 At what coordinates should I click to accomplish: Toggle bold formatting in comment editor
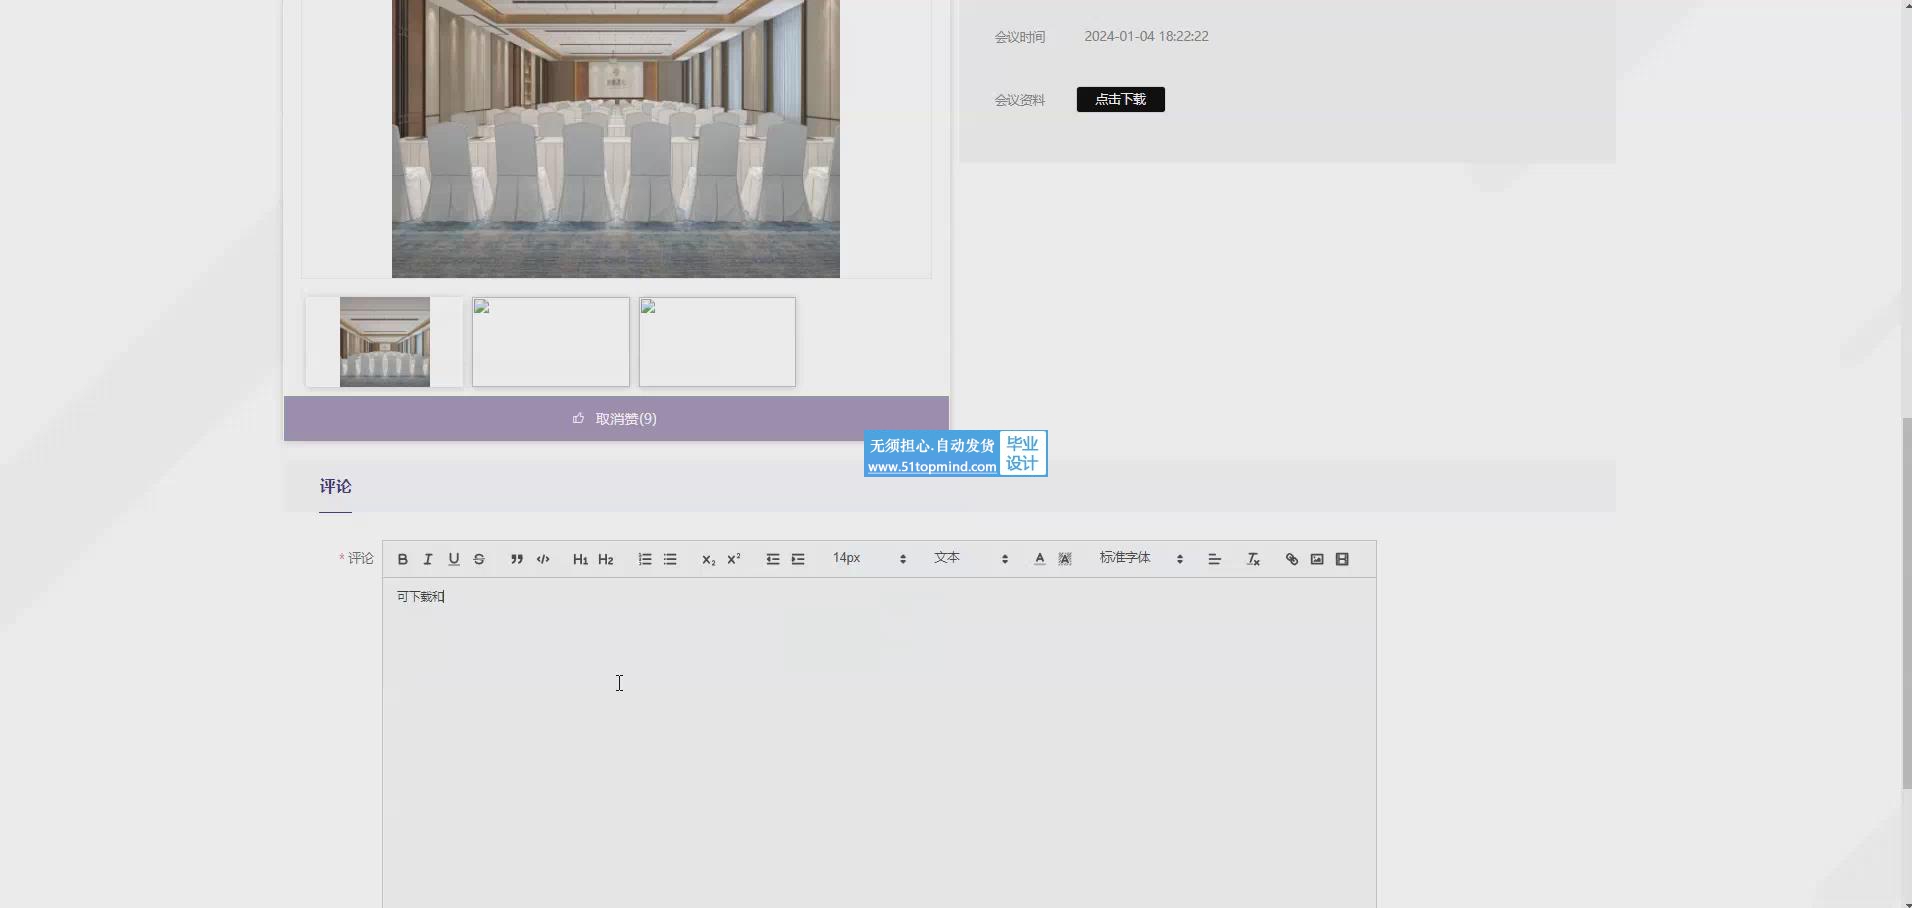click(x=403, y=559)
